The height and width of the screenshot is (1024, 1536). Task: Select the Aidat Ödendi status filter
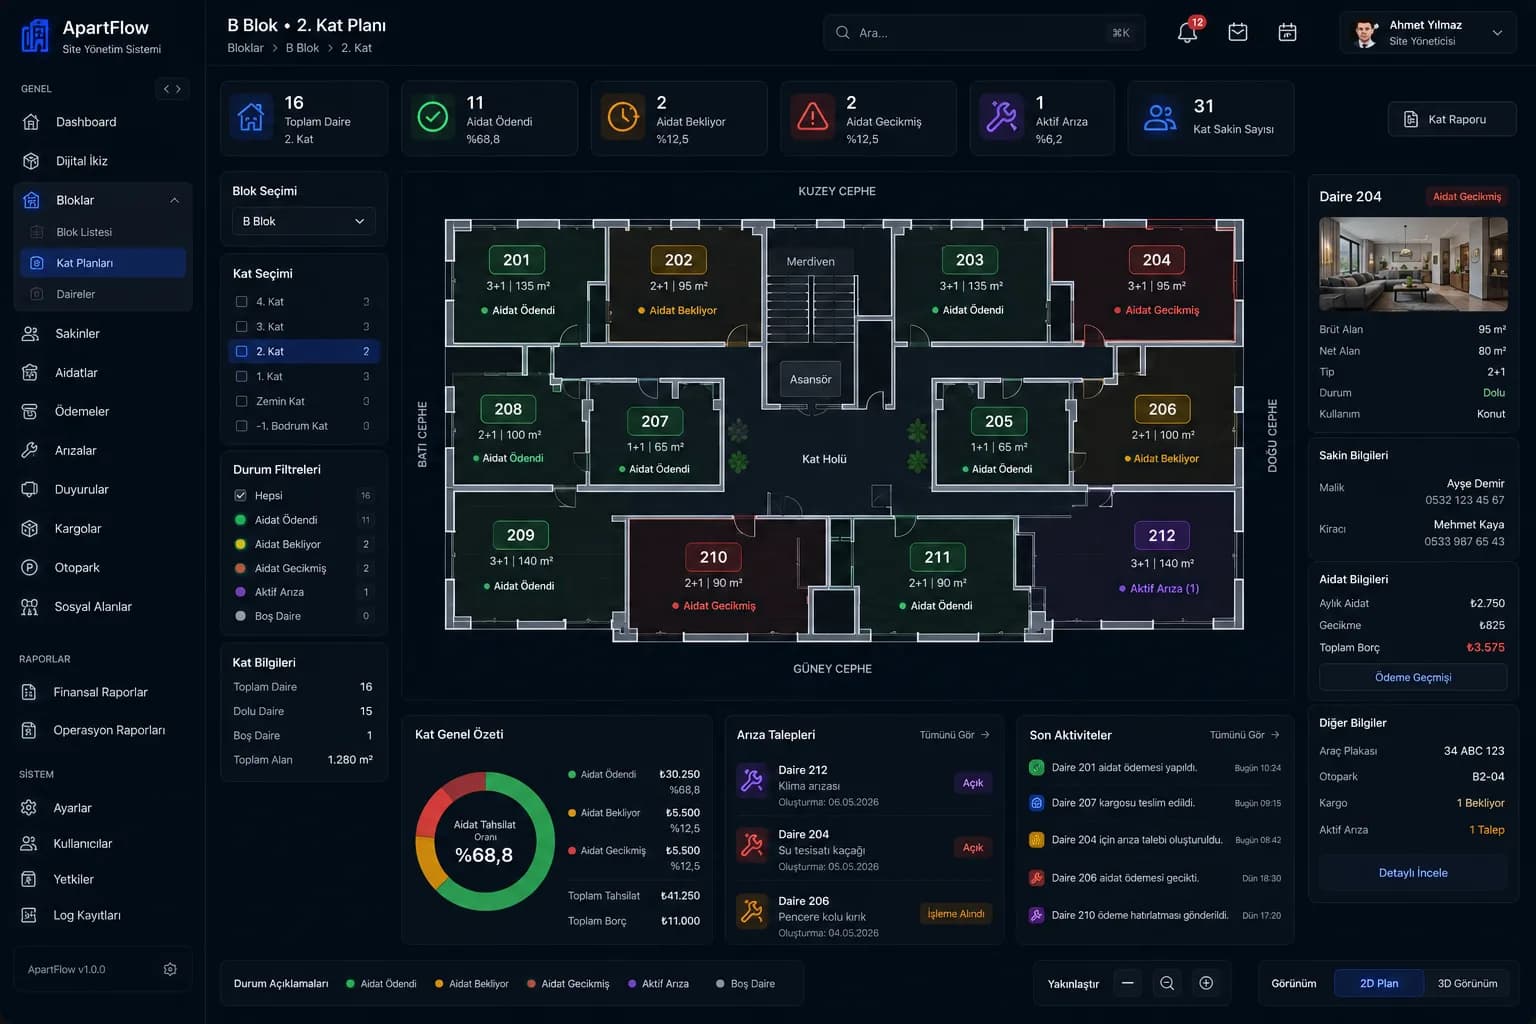(x=303, y=520)
